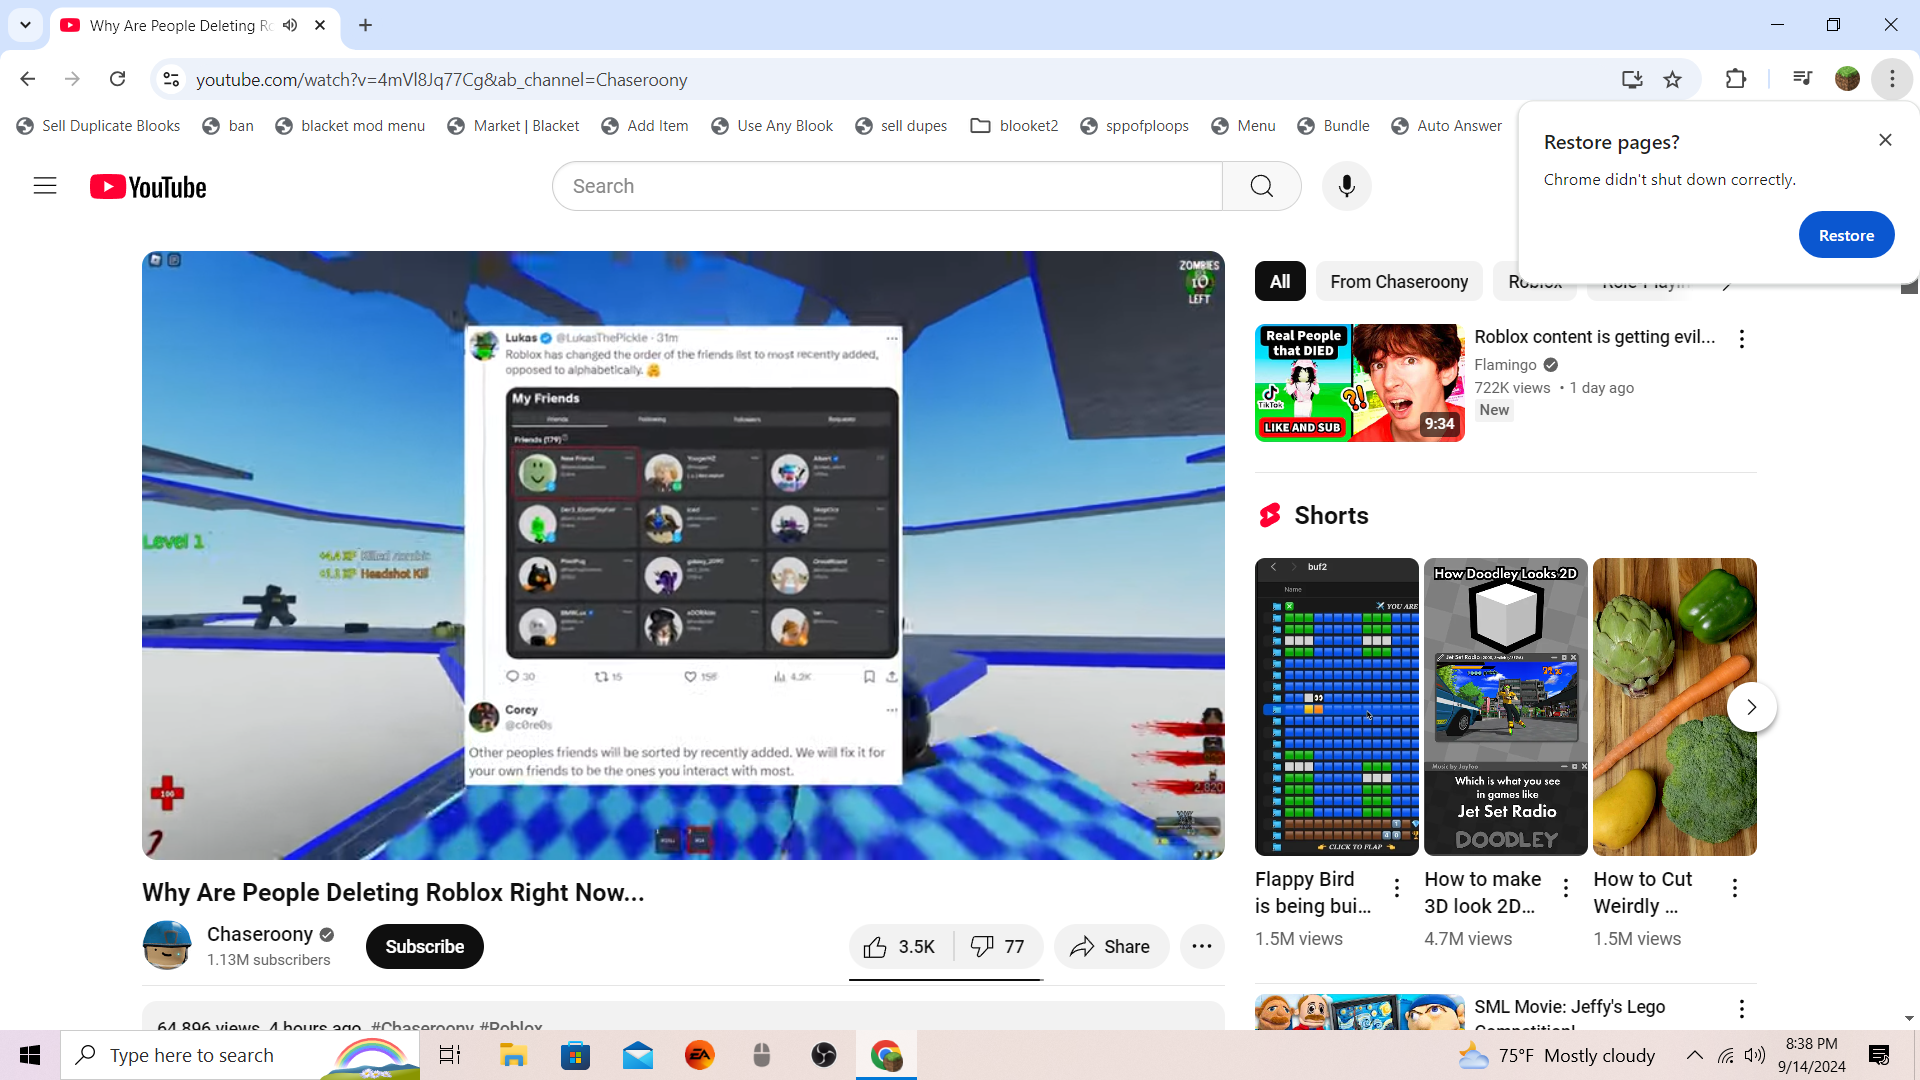1920x1080 pixels.
Task: Open more actions ellipsis below video
Action: pyautogui.click(x=1202, y=947)
